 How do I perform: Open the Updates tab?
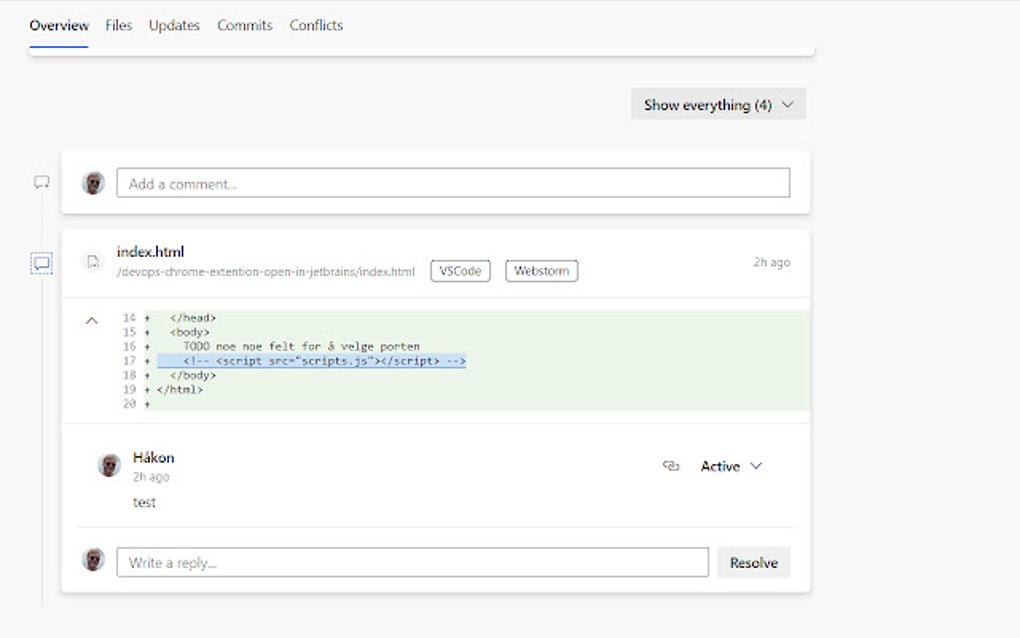coord(174,26)
